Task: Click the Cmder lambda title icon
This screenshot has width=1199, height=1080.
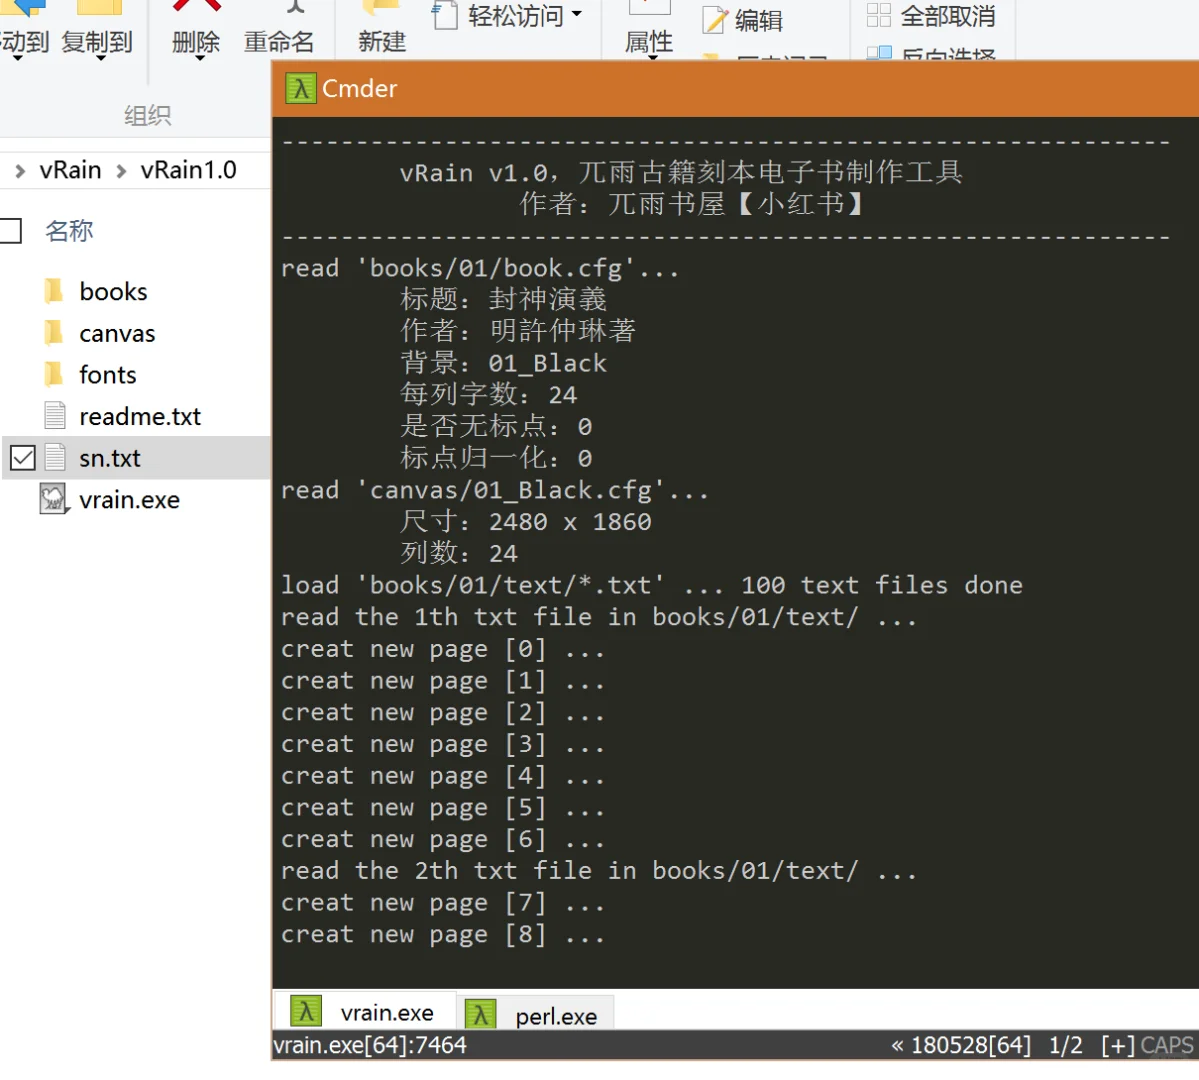Action: pos(301,89)
